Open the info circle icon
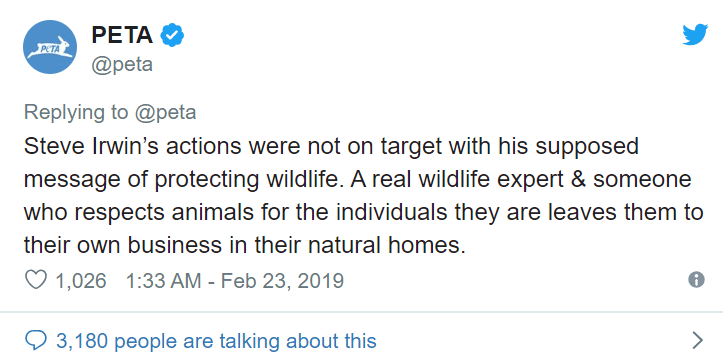 coord(696,280)
